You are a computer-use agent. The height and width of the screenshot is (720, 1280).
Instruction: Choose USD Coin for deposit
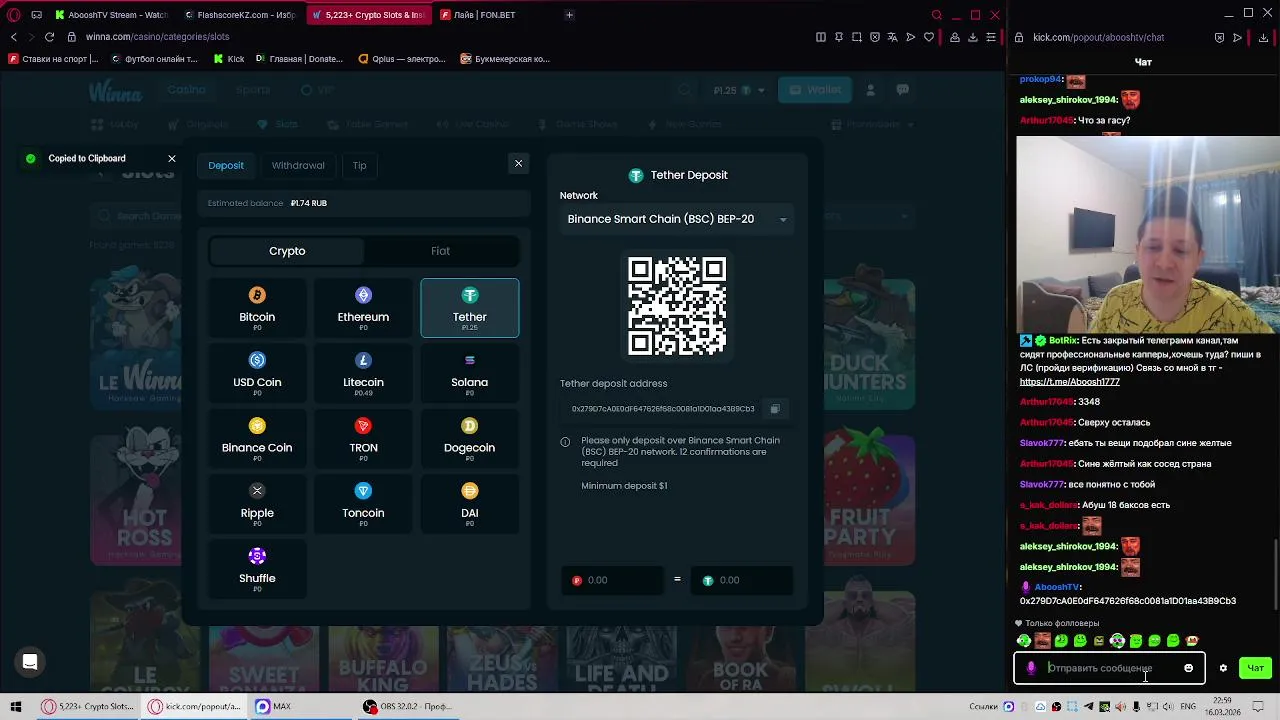pos(257,373)
